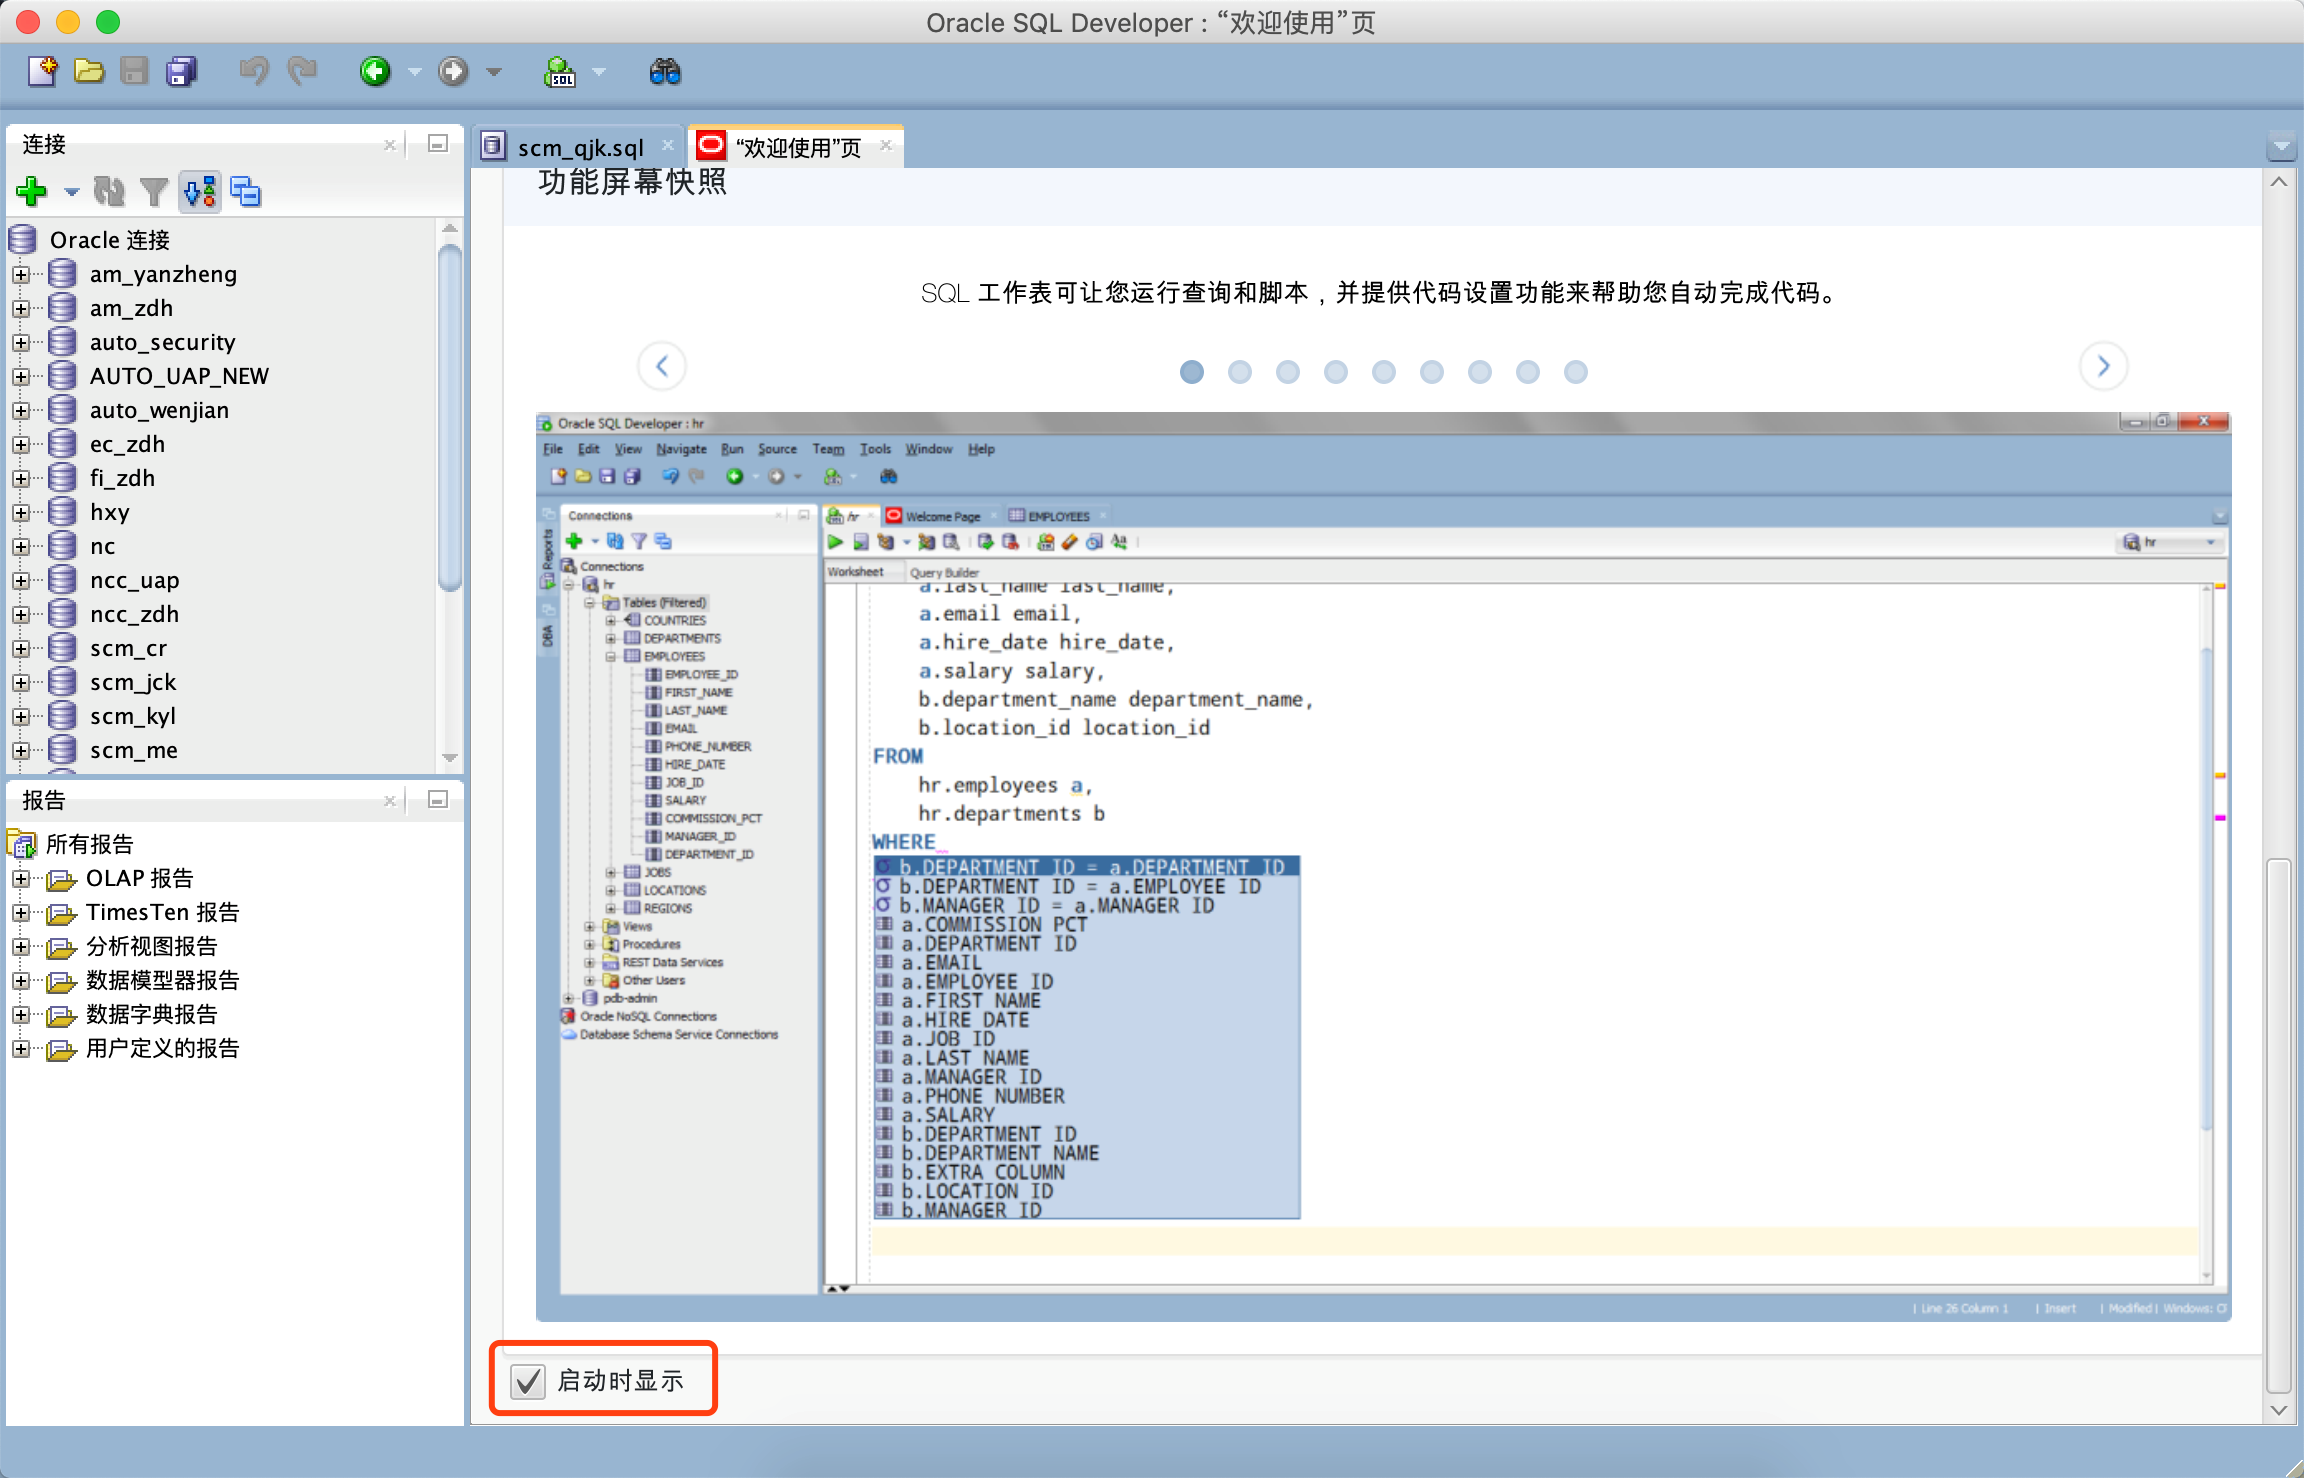Select the second carousel dot
Screen dimensions: 2304x1478
click(1239, 372)
